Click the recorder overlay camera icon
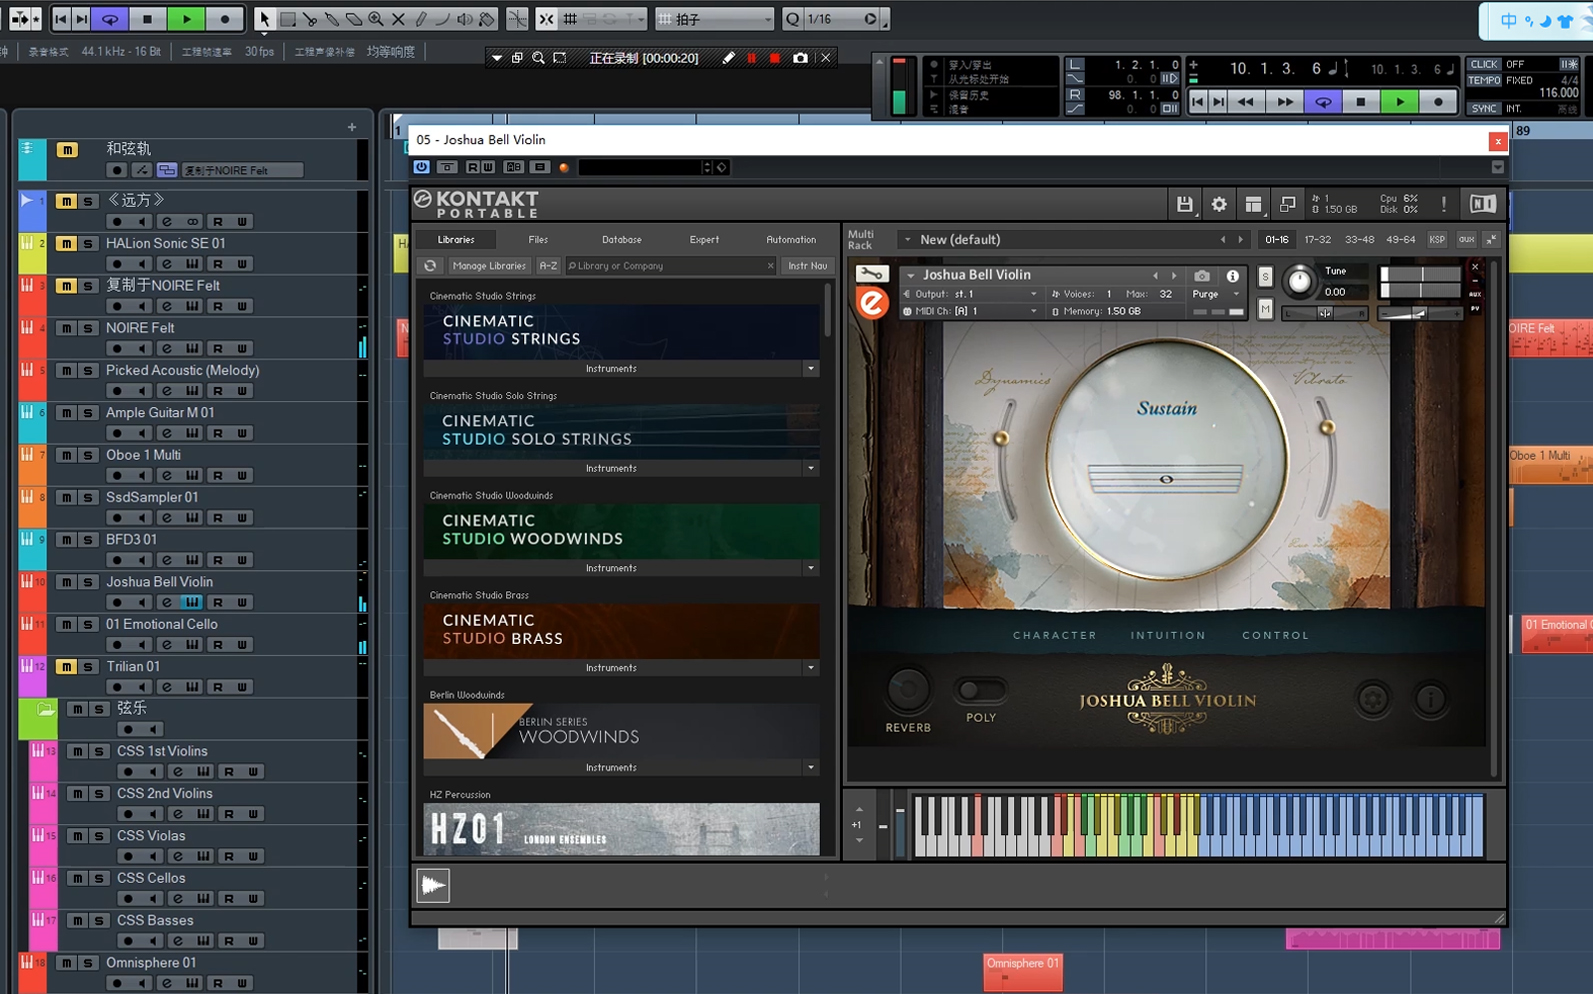This screenshot has height=994, width=1593. (x=800, y=58)
